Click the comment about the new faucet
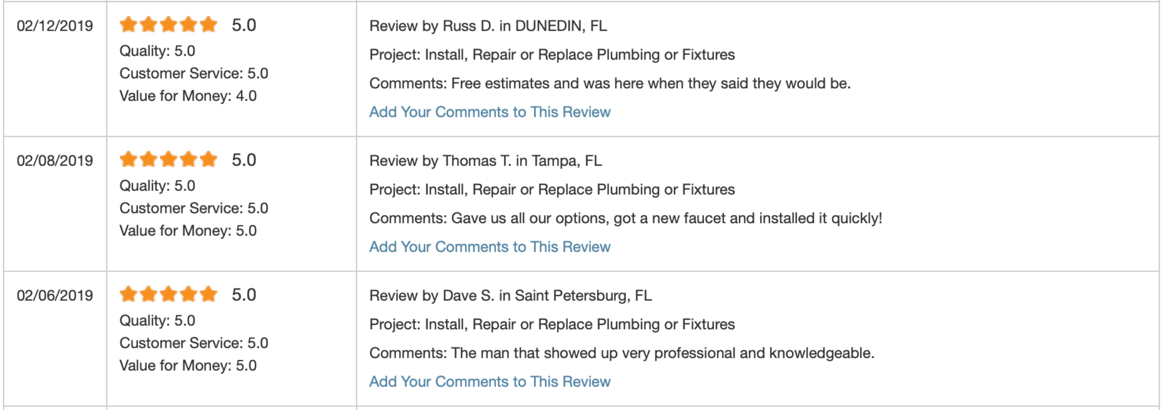This screenshot has height=410, width=1162. (x=626, y=219)
